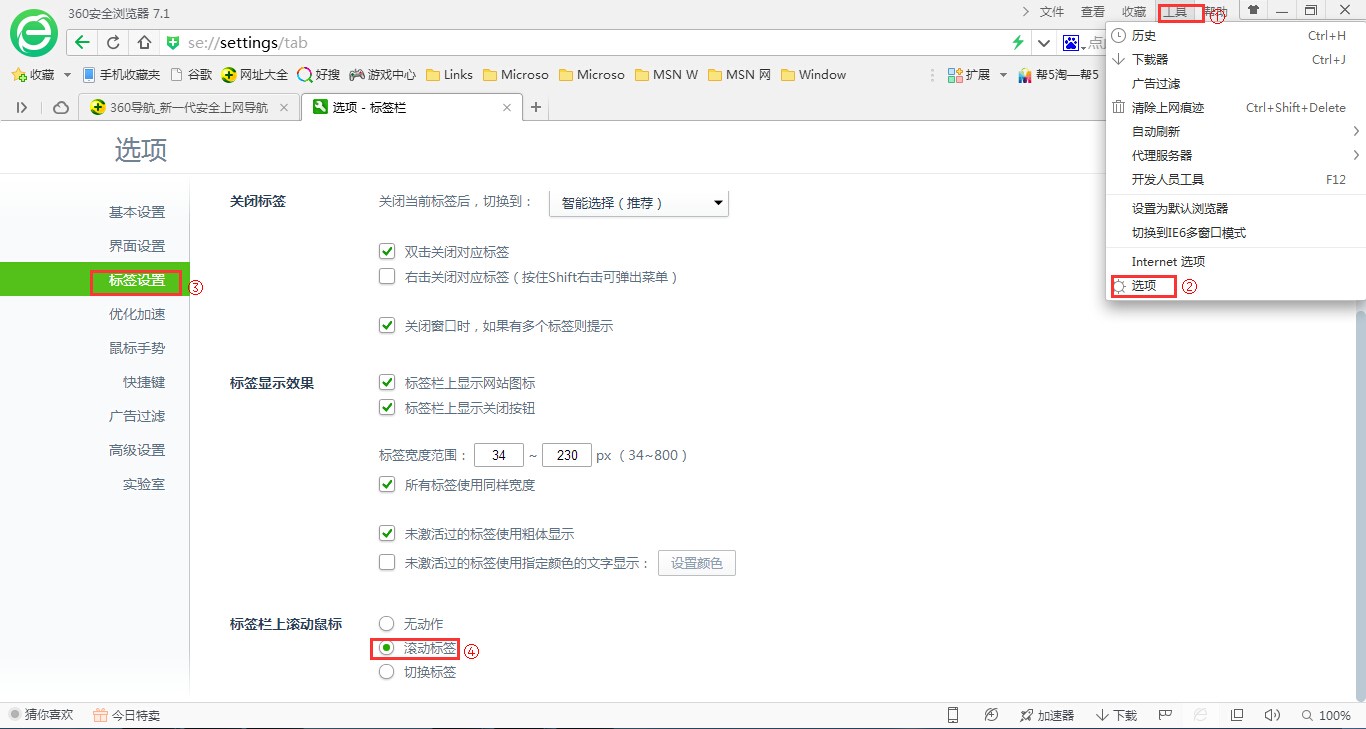
Task: Click the Baidu paw search engine icon
Action: pyautogui.click(x=1071, y=43)
